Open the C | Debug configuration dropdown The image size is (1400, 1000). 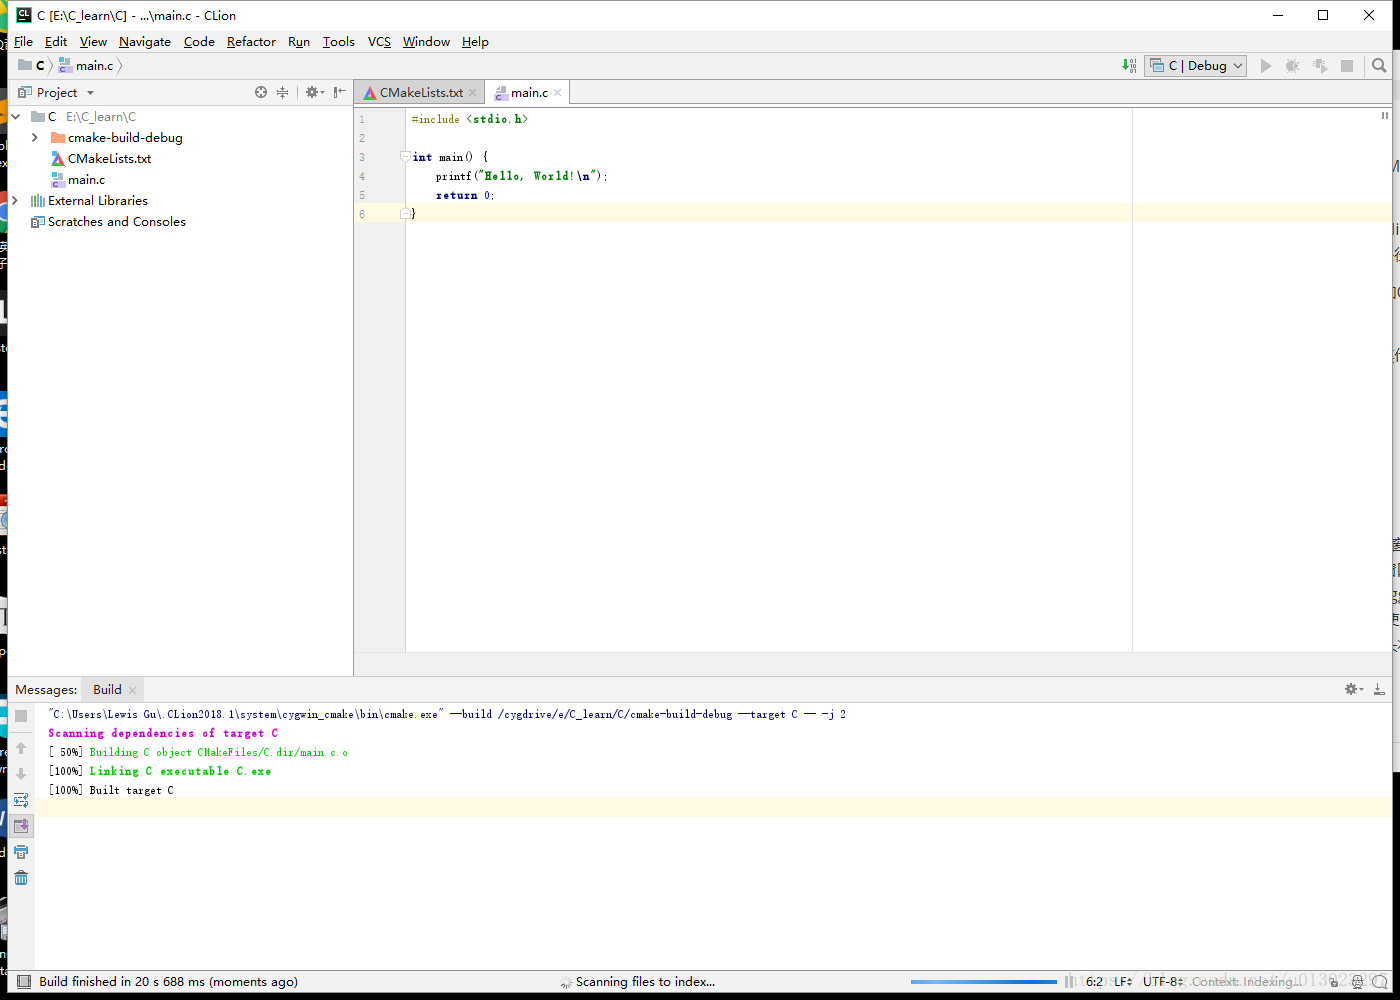tap(1196, 66)
